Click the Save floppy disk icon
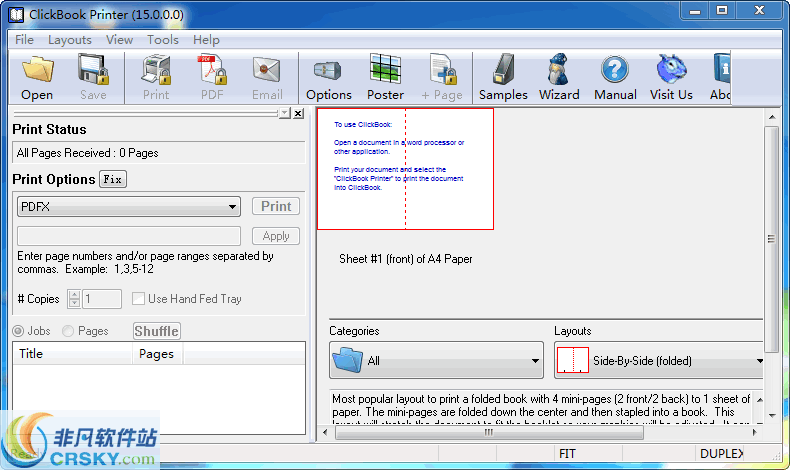Image resolution: width=790 pixels, height=470 pixels. click(x=93, y=70)
